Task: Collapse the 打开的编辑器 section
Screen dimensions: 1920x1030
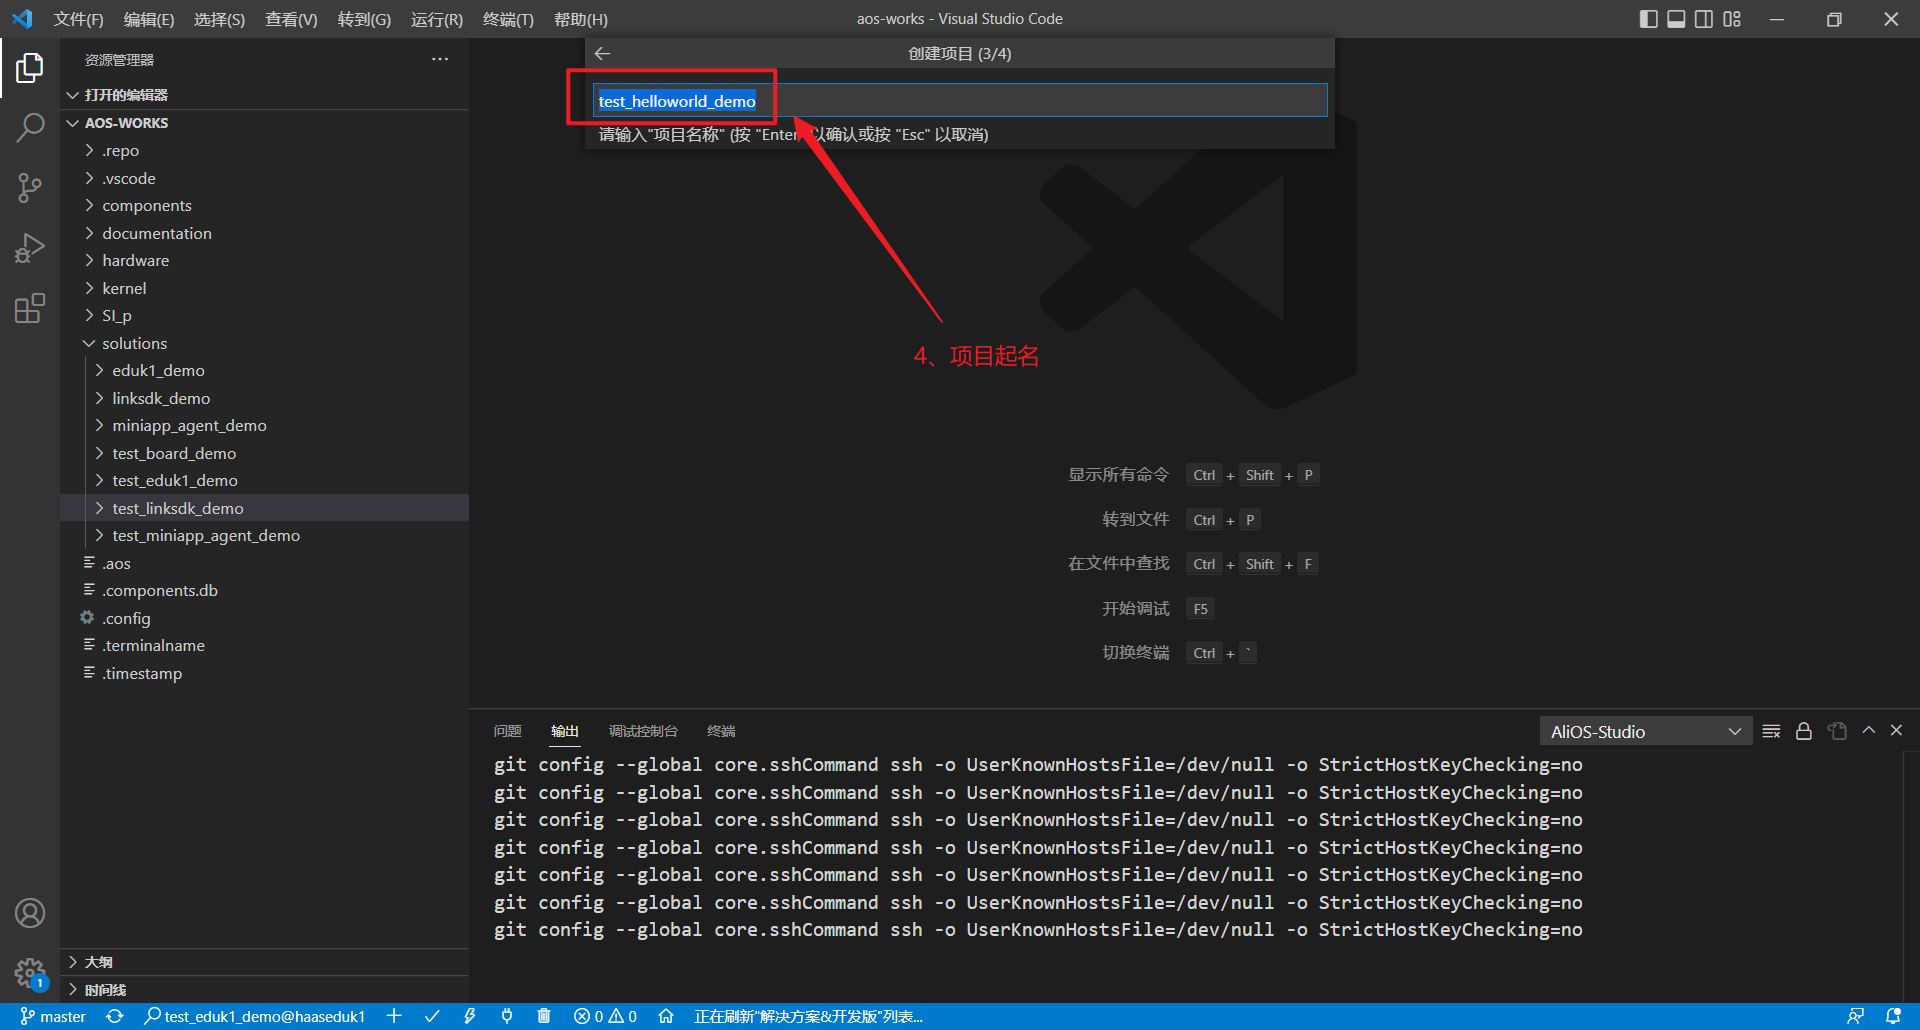Action: click(x=264, y=95)
